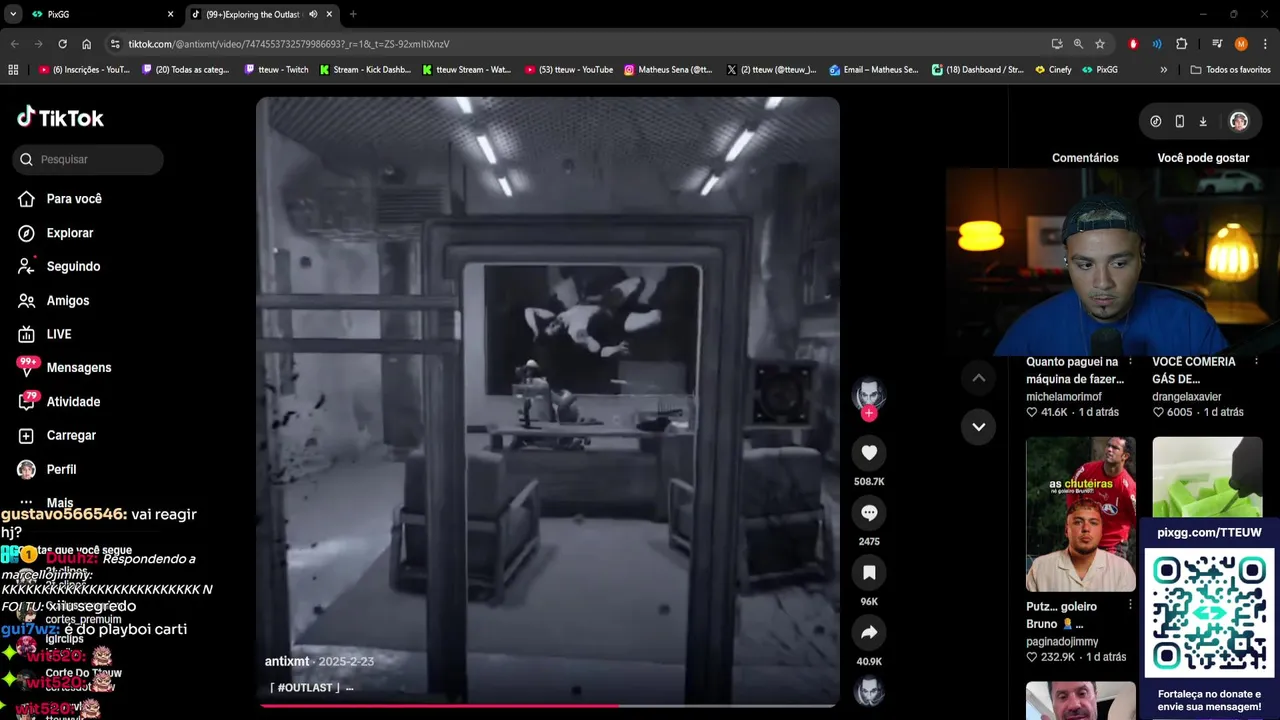Click the #OUTLAST hashtag

305,688
